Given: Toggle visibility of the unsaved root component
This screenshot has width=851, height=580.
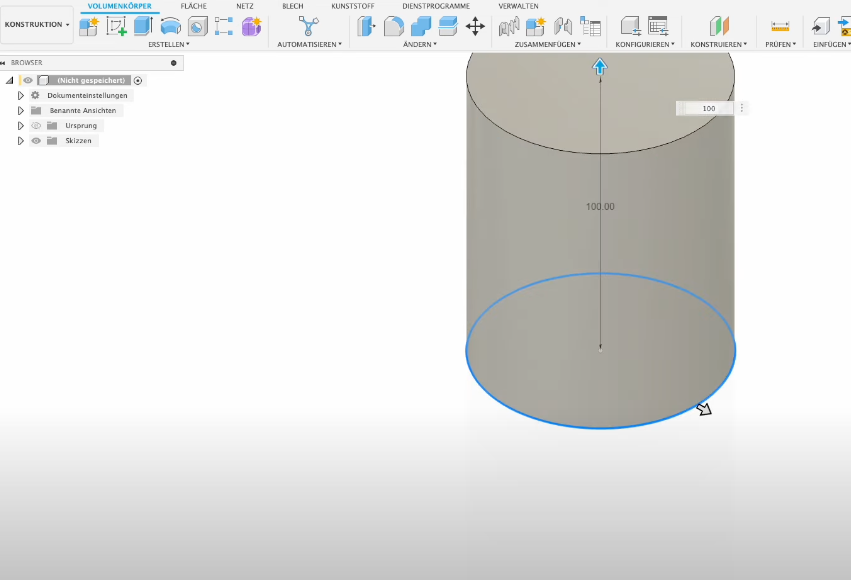Looking at the screenshot, I should click(28, 80).
